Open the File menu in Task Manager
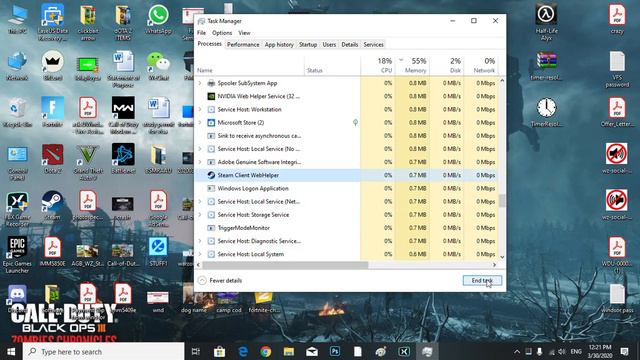Image resolution: width=640 pixels, height=360 pixels. point(202,33)
